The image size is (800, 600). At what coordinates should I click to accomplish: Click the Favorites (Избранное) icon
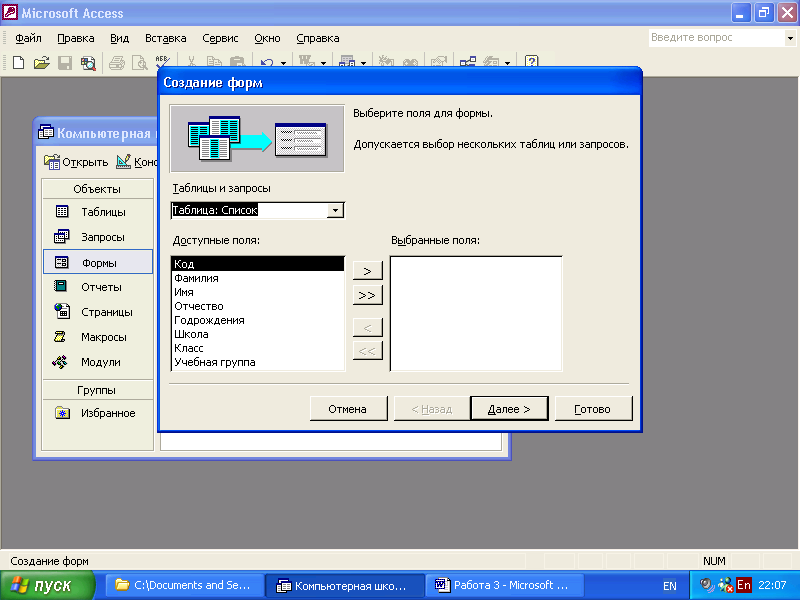(x=62, y=413)
